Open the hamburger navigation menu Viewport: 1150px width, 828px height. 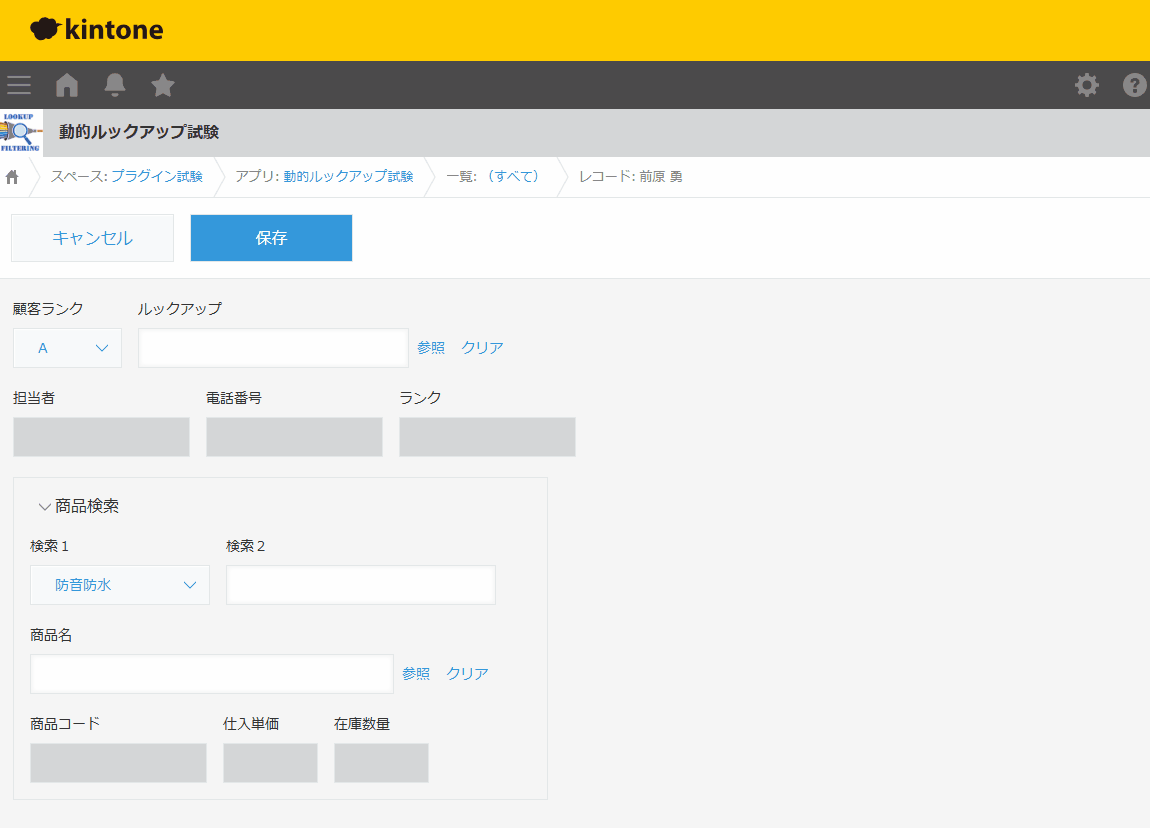[19, 85]
